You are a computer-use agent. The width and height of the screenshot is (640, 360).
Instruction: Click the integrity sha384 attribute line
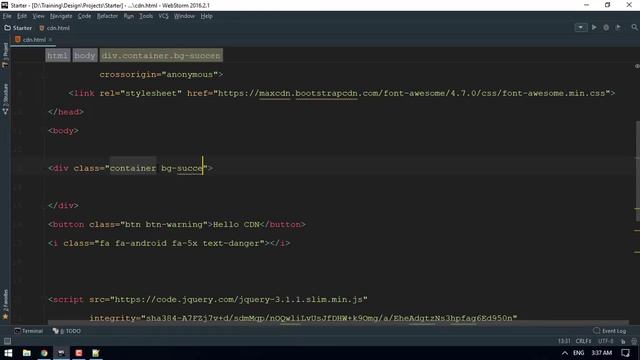coord(303,318)
